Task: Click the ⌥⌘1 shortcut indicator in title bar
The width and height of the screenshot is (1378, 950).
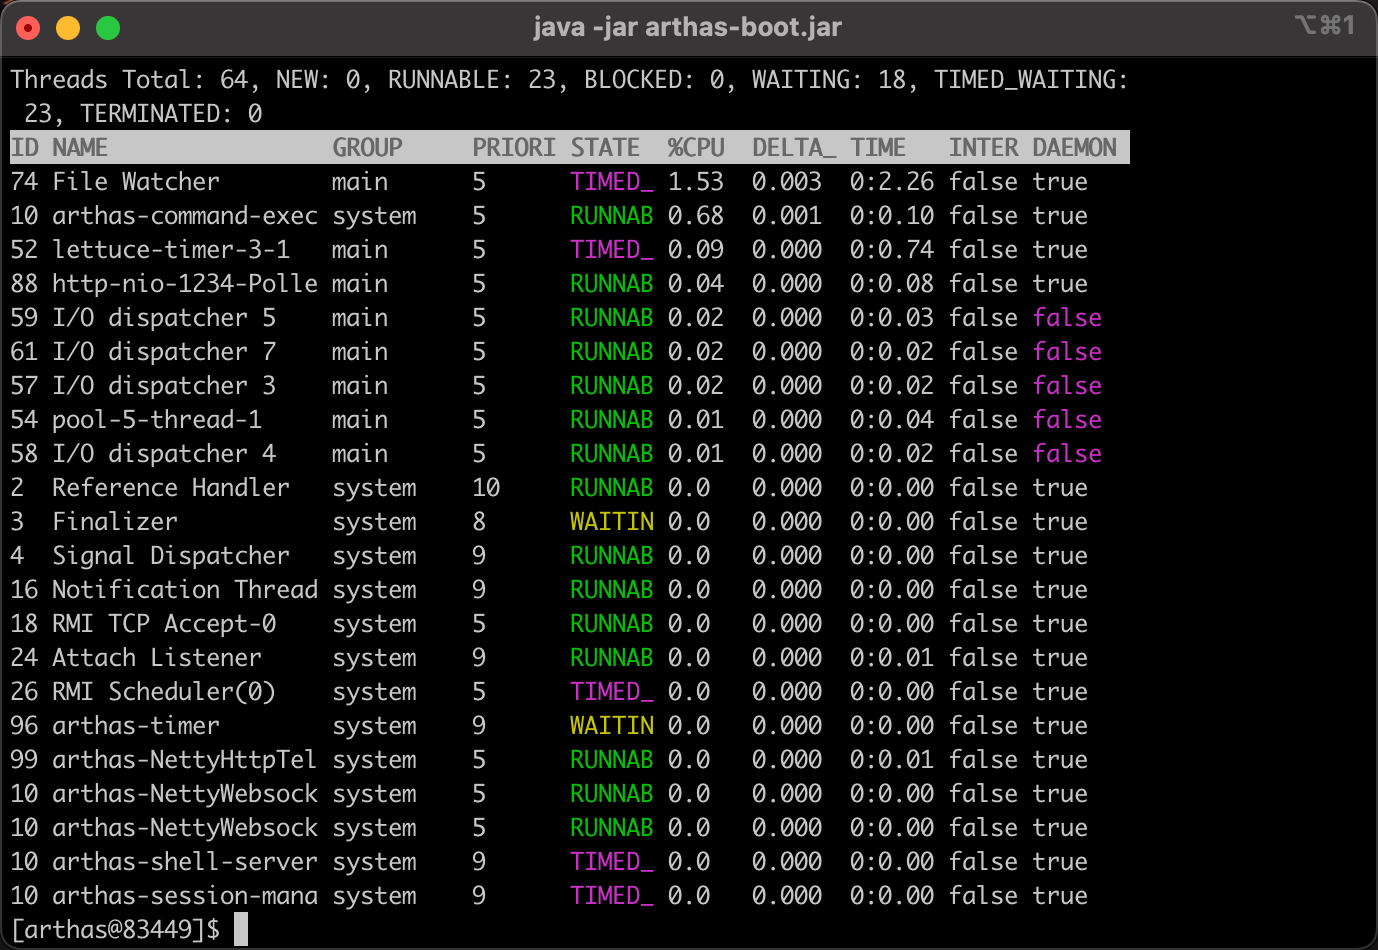Action: pos(1324,25)
